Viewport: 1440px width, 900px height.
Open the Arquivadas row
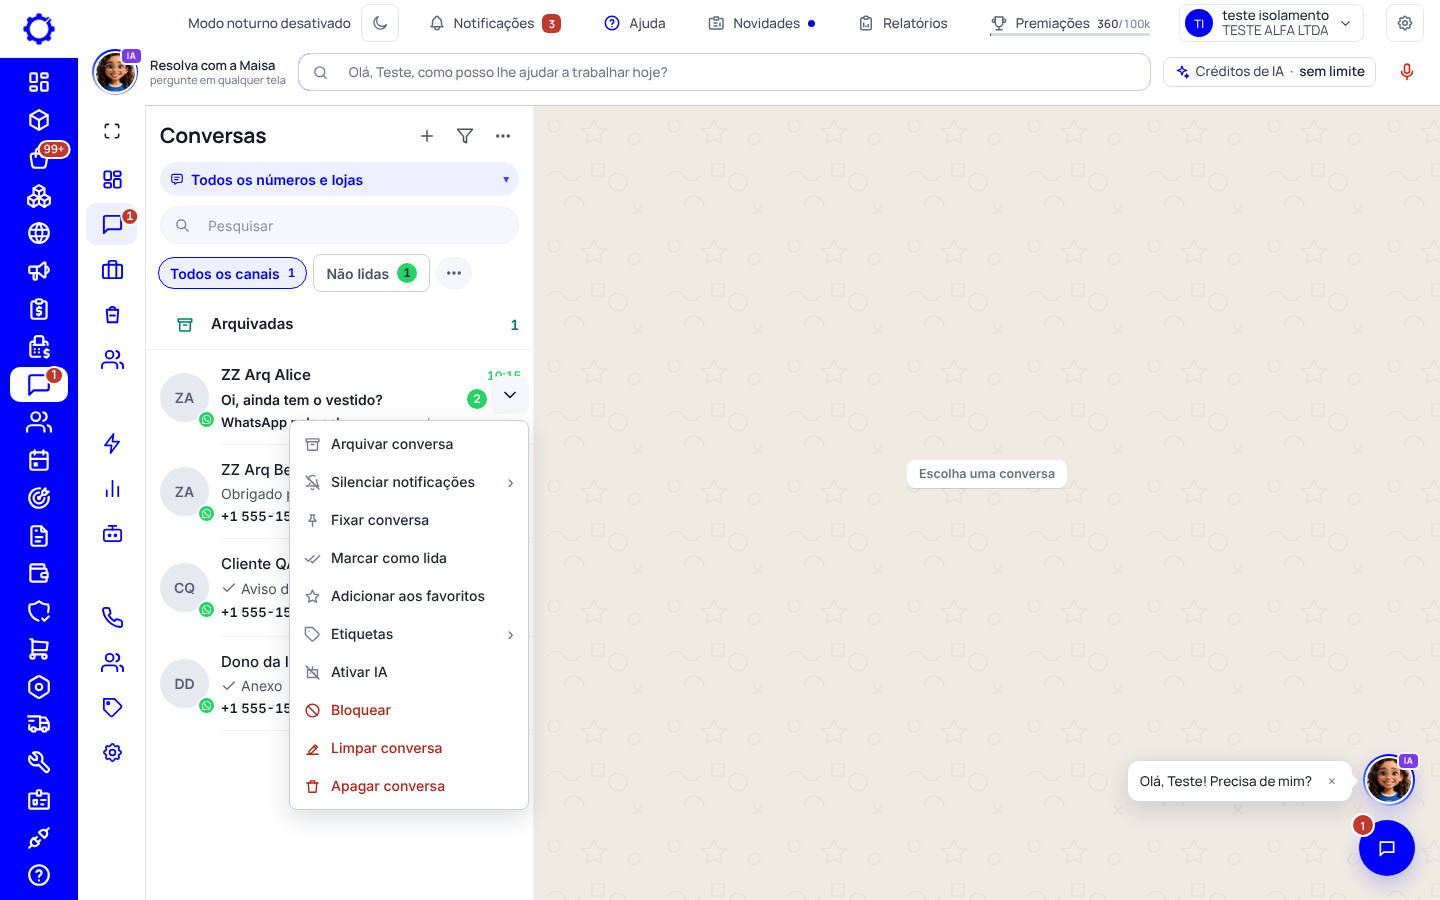coord(339,324)
